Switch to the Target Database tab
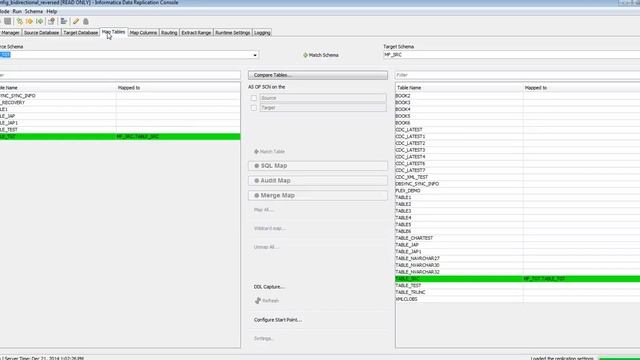640x360 pixels. coord(80,33)
